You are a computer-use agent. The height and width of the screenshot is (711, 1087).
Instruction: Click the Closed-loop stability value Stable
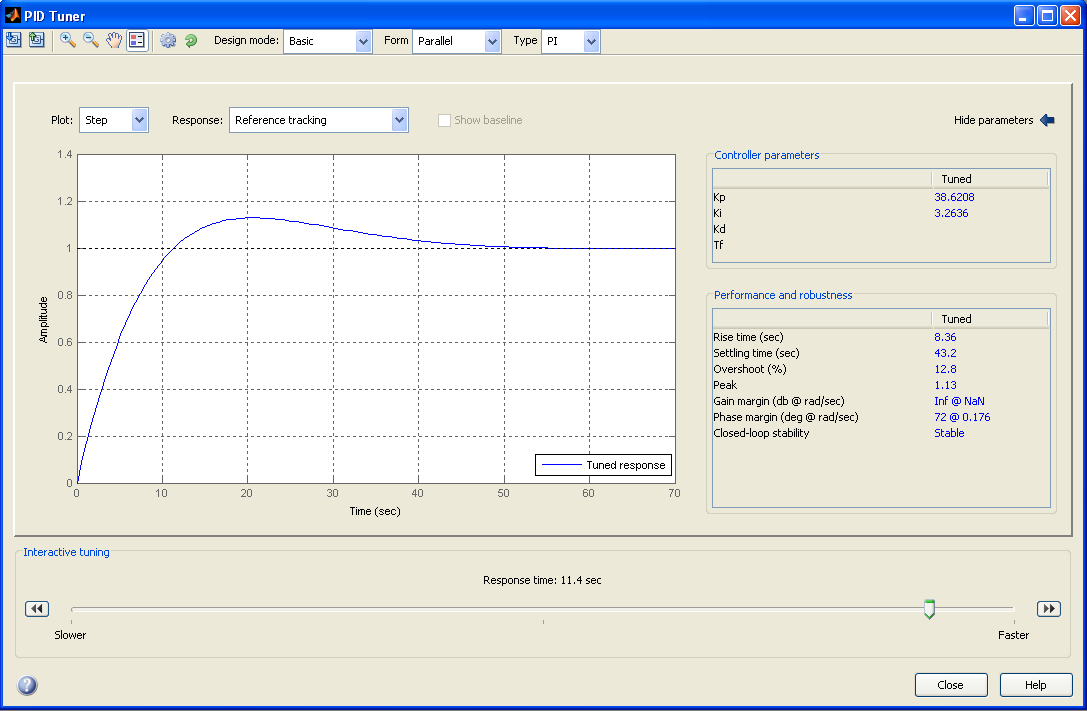point(949,432)
